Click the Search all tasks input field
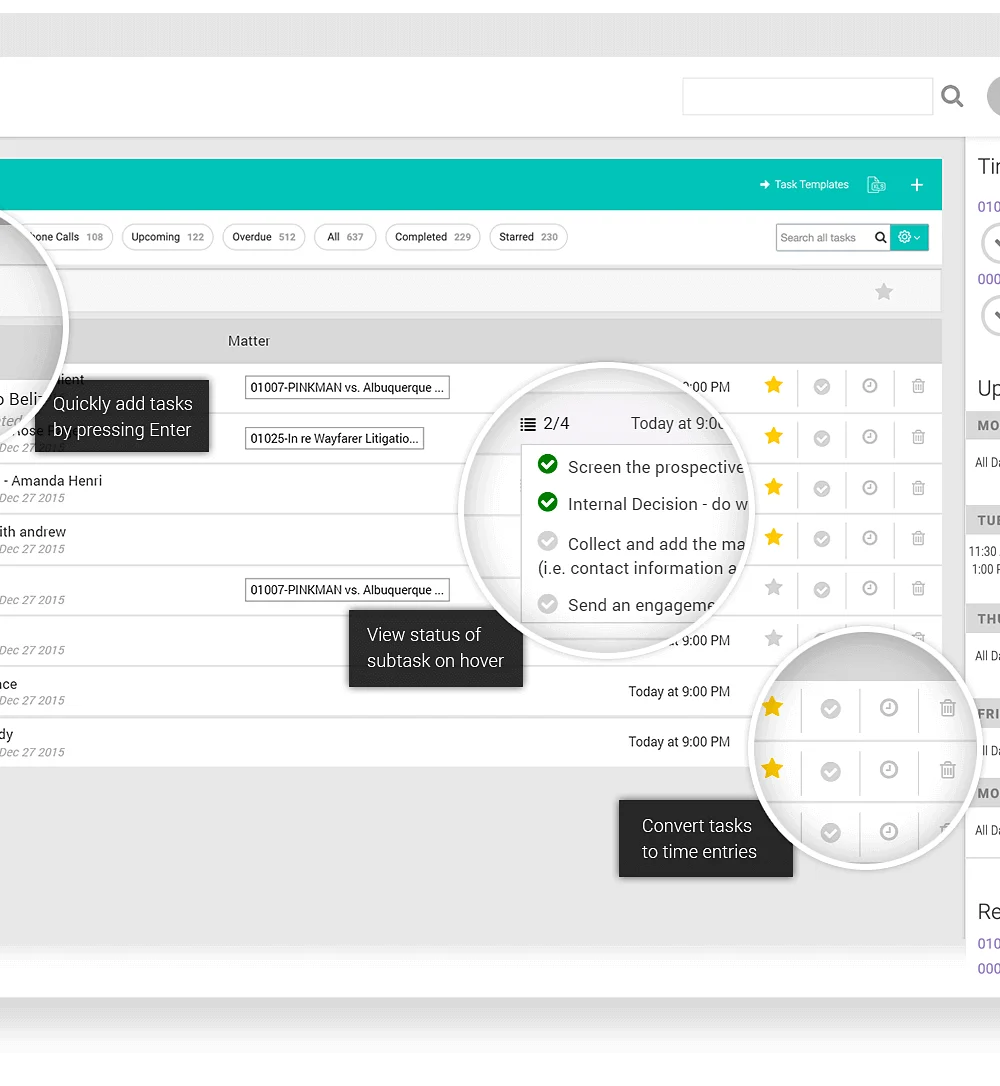This screenshot has width=1000, height=1086. [824, 238]
